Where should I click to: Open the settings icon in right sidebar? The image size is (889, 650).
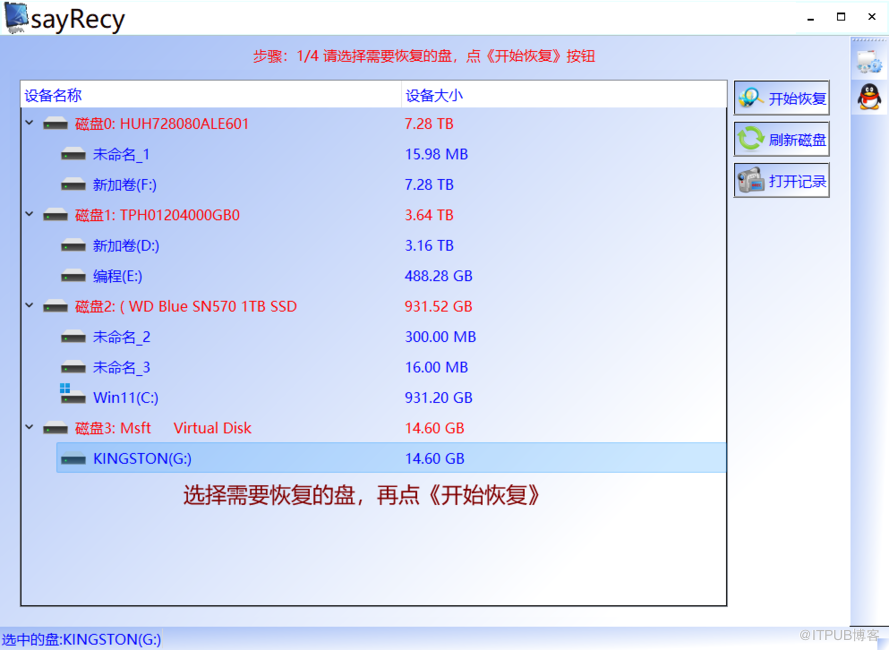pos(869,62)
